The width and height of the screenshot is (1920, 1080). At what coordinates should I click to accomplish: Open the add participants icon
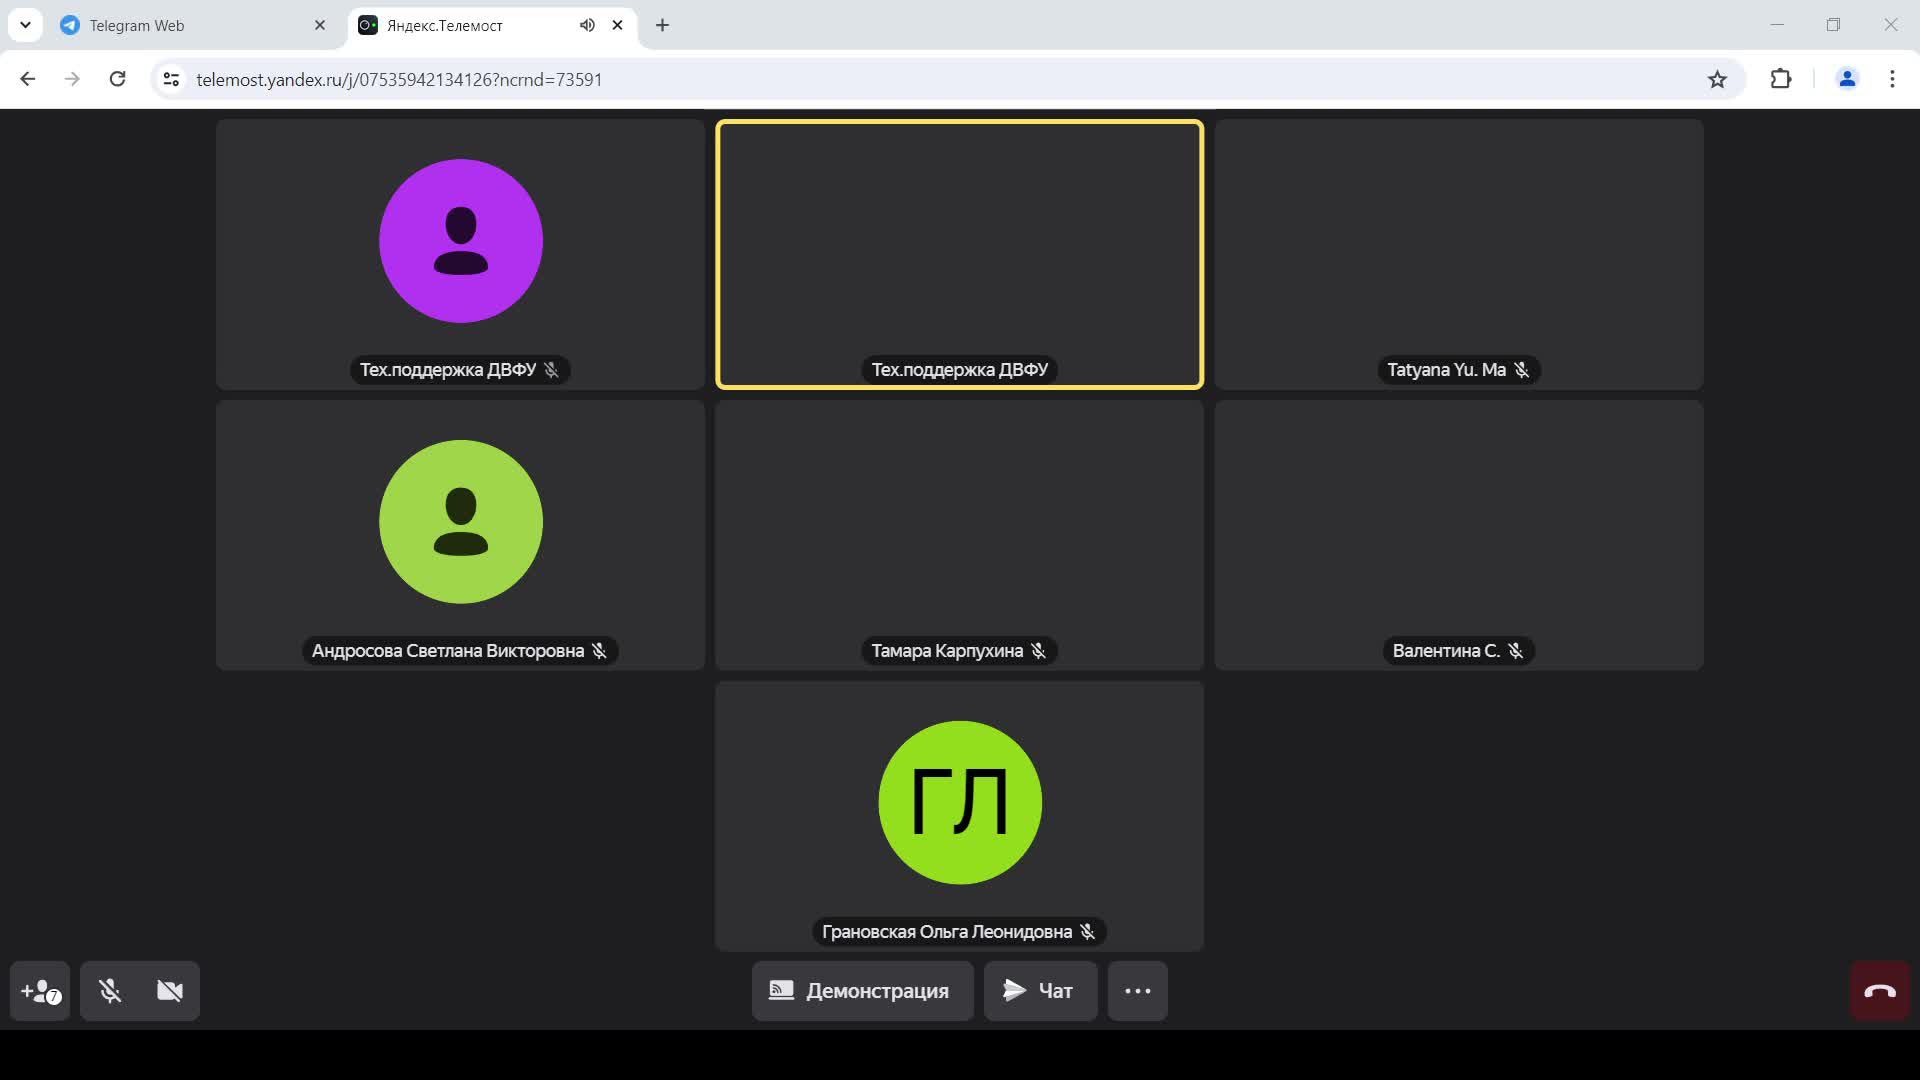coord(40,991)
